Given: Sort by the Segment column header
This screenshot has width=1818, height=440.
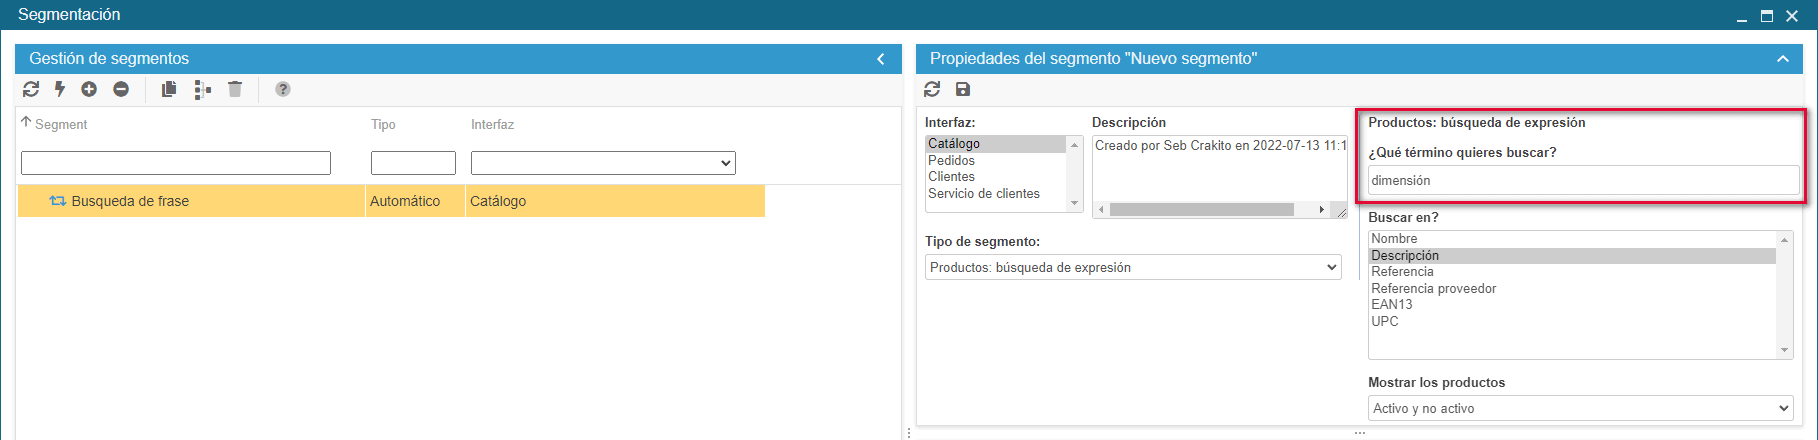Looking at the screenshot, I should coord(61,124).
